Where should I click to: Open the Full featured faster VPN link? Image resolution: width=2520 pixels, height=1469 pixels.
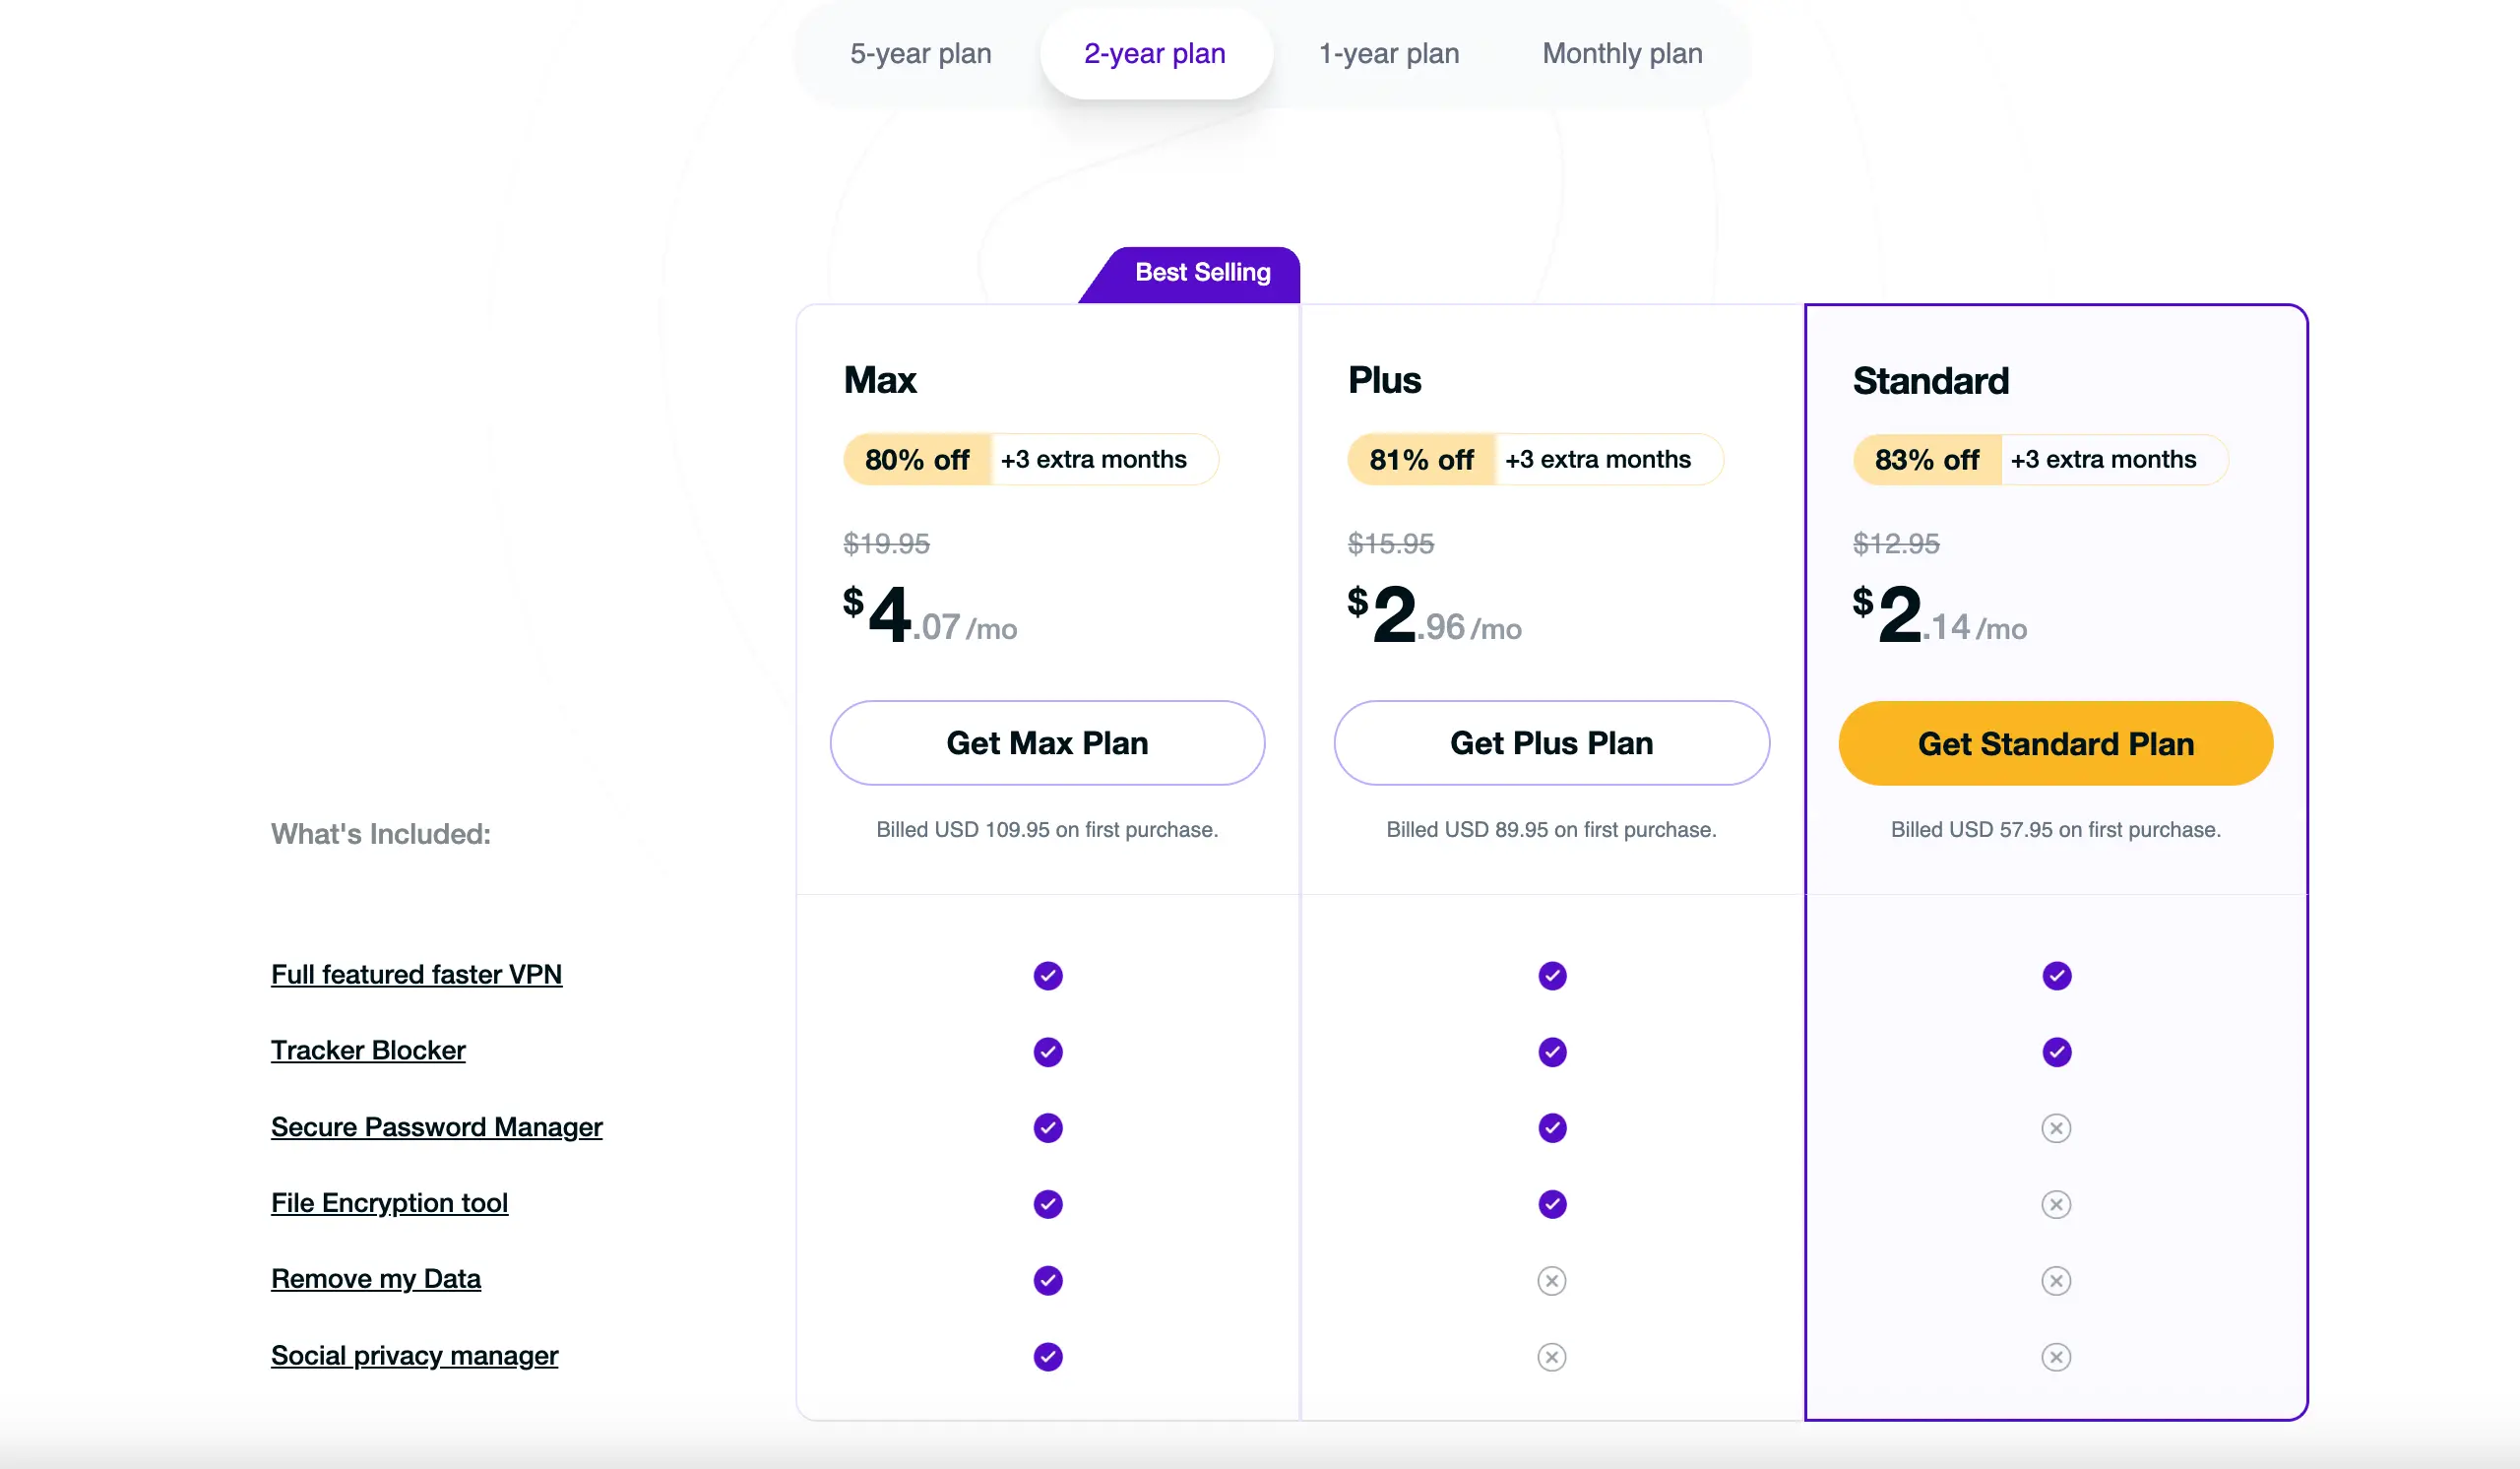coord(416,974)
